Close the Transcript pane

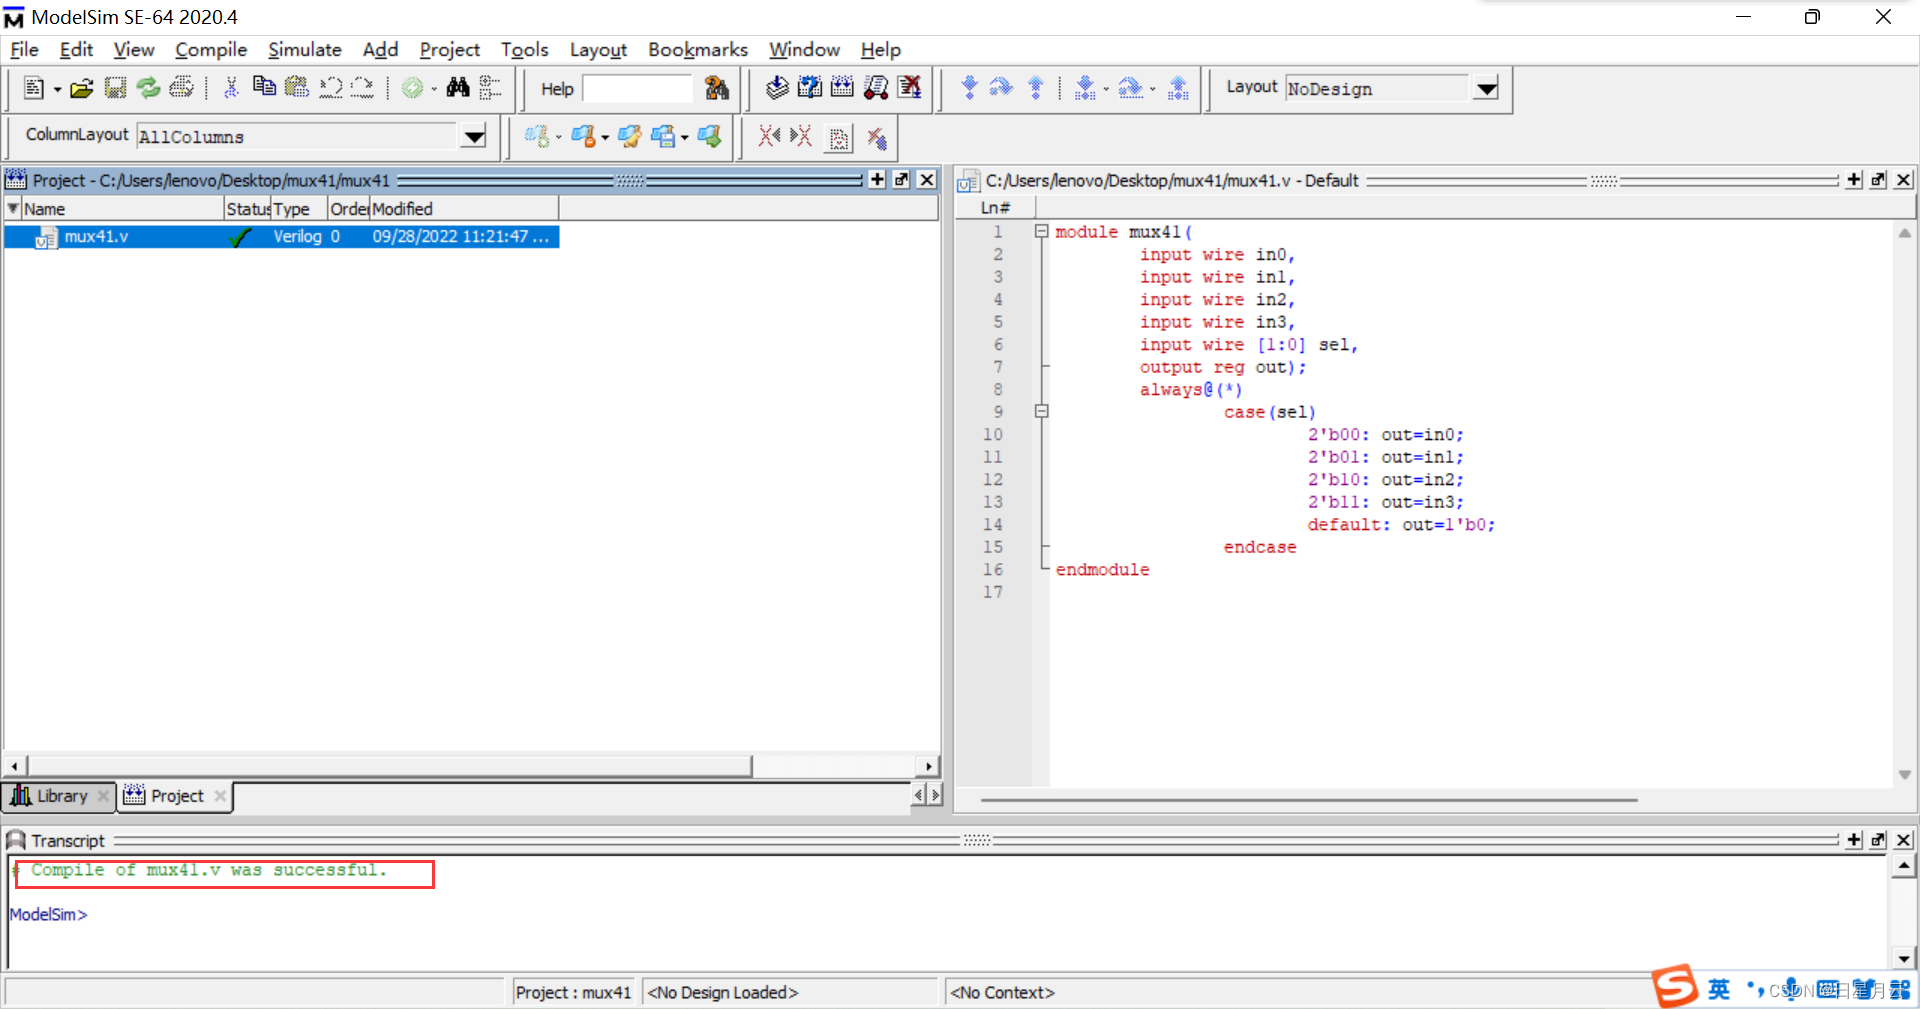tap(1904, 840)
